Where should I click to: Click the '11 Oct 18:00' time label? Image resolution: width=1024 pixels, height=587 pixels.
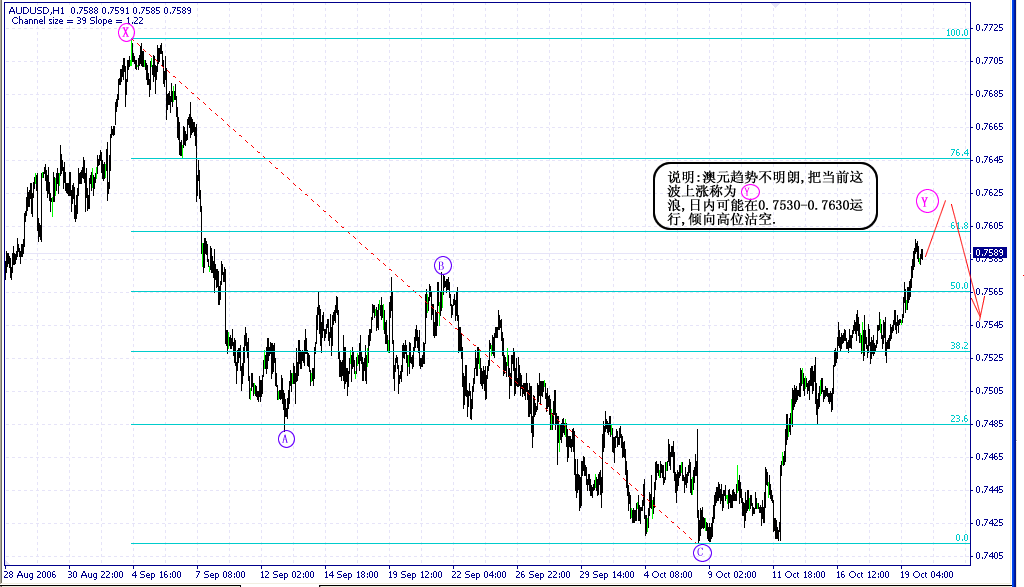799,575
